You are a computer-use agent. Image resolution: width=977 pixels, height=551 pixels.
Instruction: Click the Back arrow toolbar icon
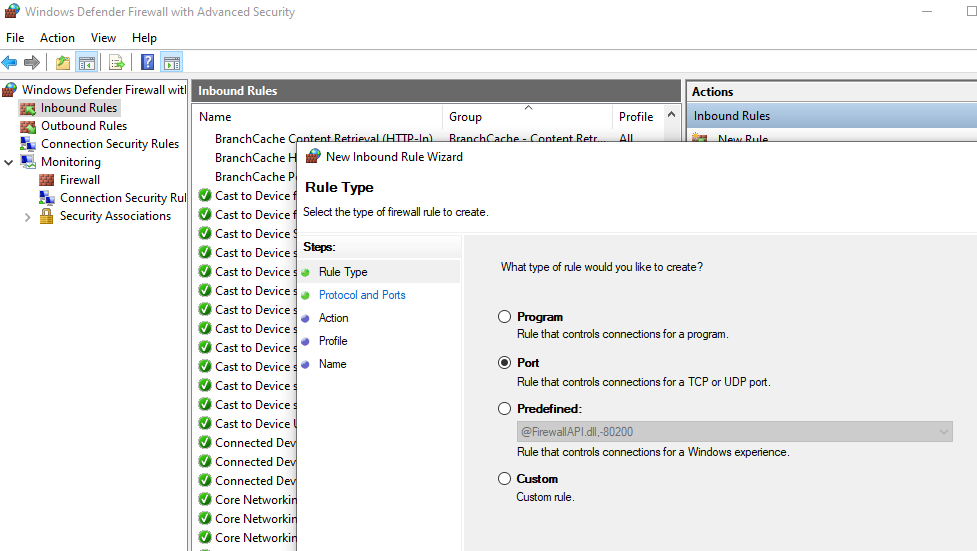[9, 62]
